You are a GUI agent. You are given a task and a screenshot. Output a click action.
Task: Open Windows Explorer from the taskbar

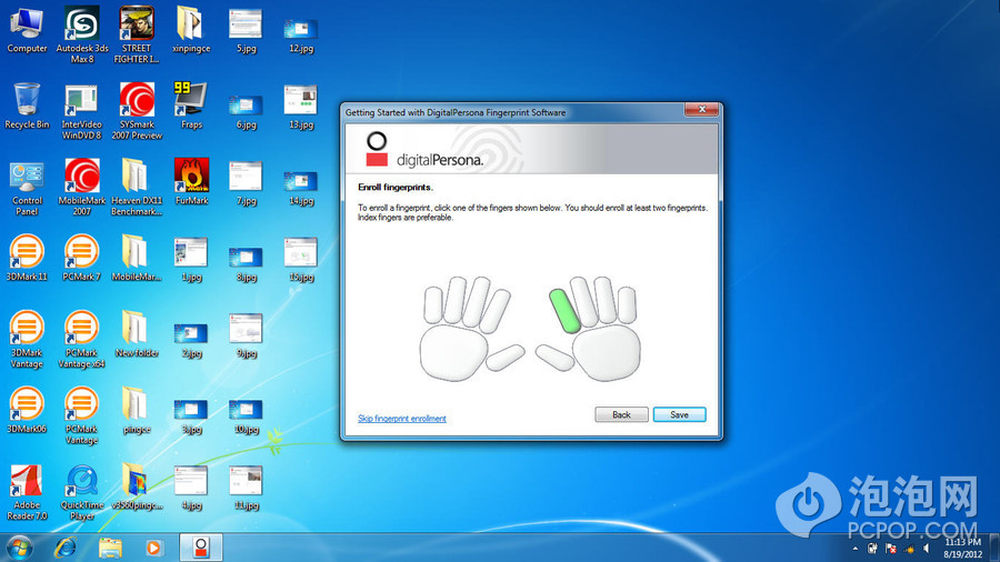tap(110, 547)
